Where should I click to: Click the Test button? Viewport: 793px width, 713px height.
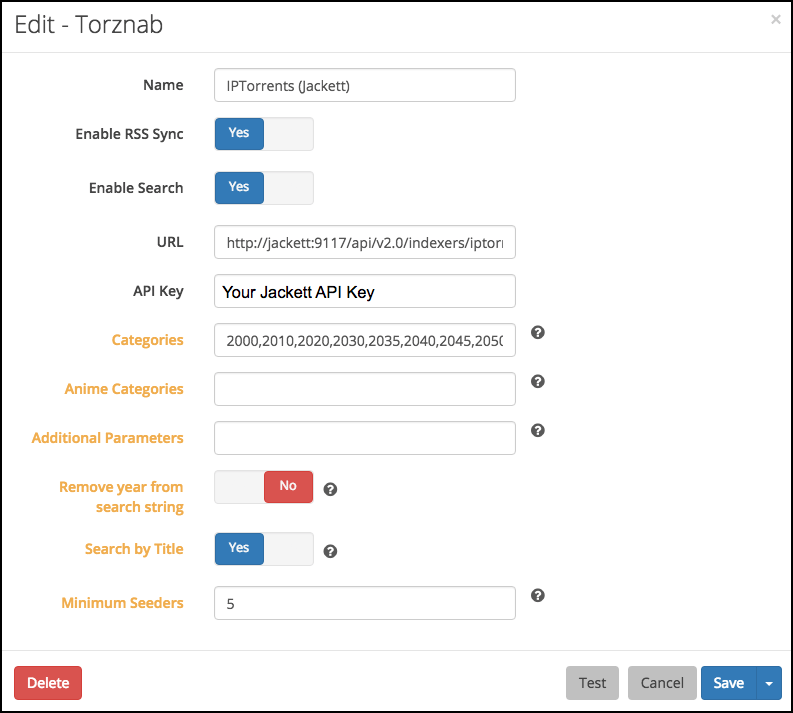592,683
